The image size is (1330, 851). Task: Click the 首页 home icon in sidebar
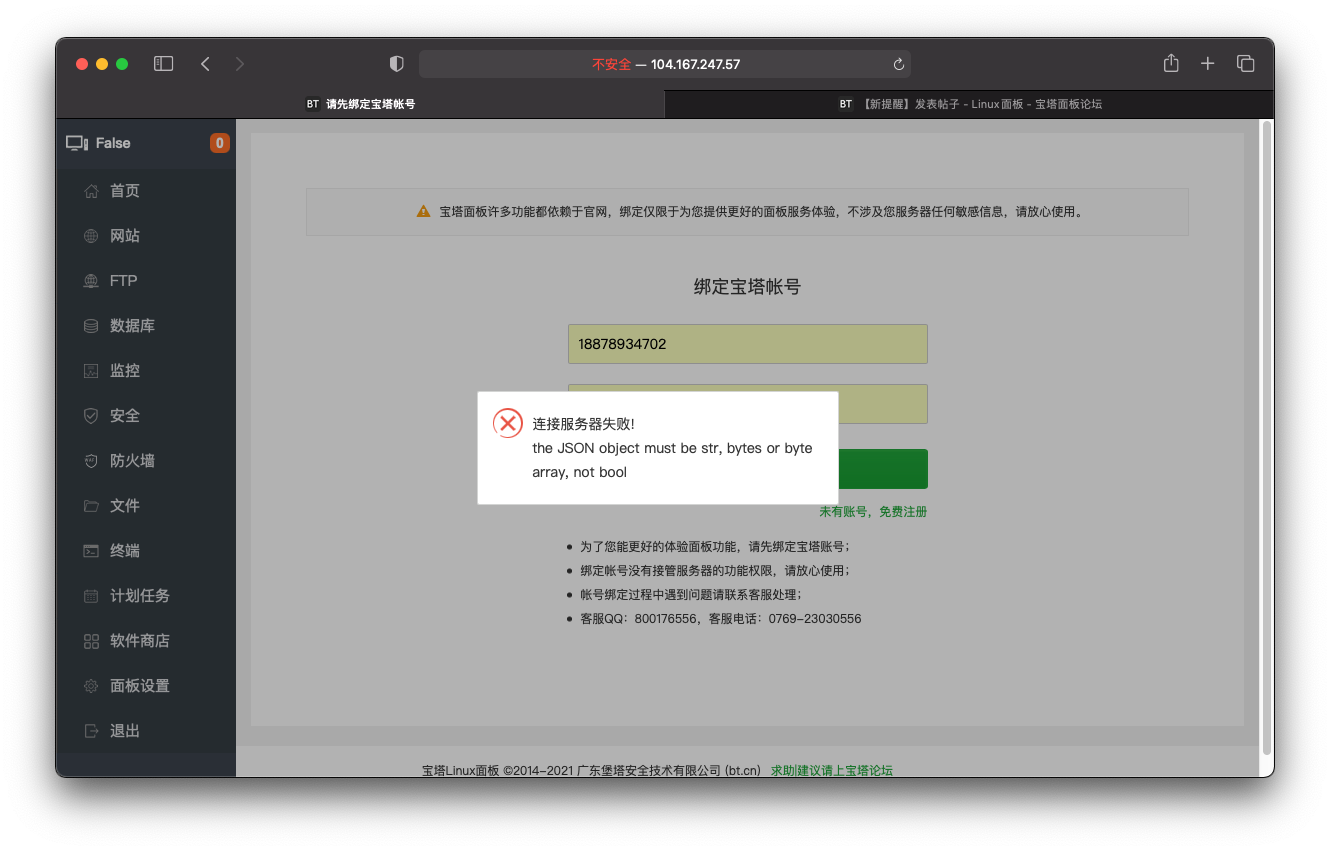(92, 191)
